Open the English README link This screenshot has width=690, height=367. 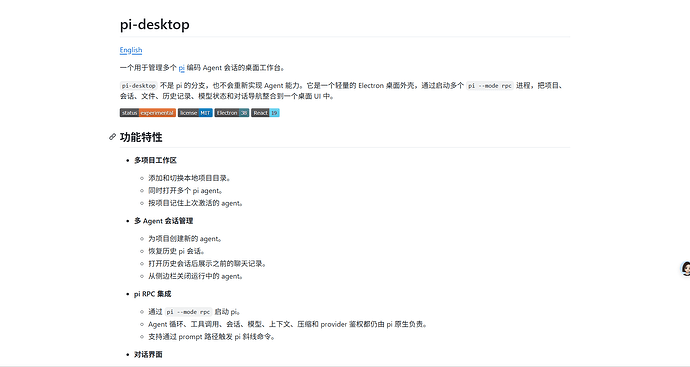tap(131, 50)
